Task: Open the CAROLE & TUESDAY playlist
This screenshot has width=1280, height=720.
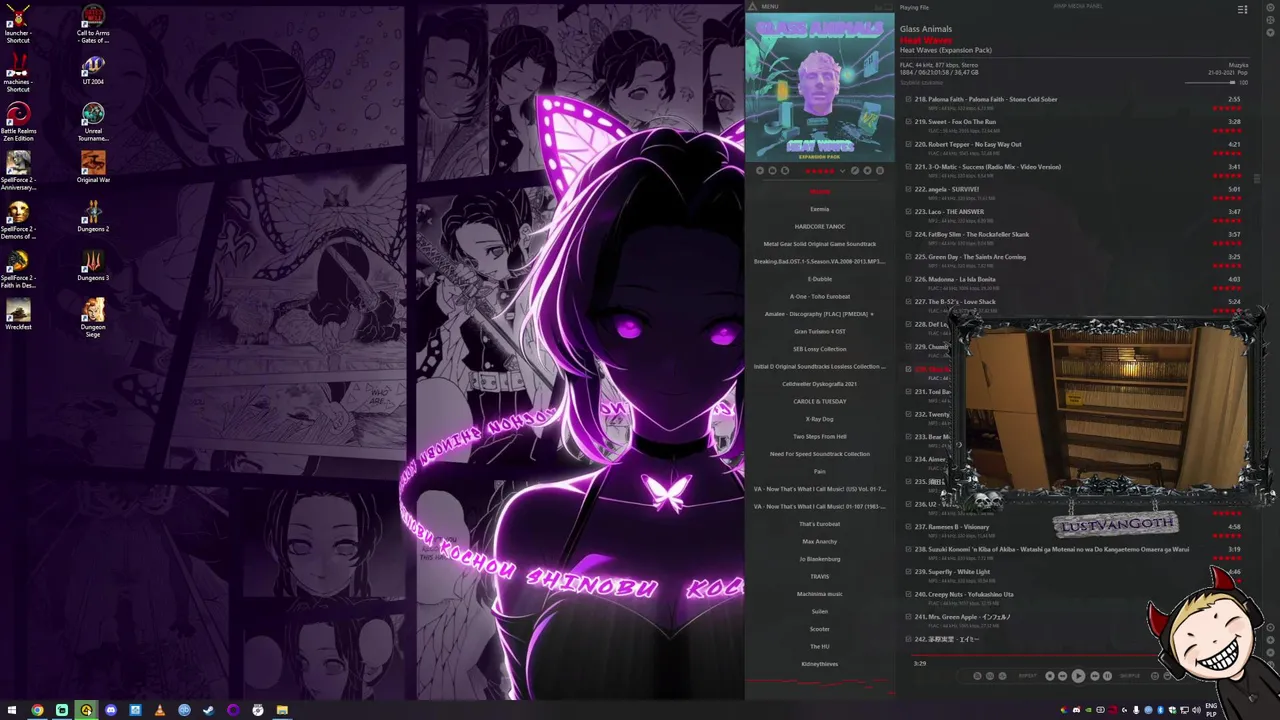Action: click(x=819, y=401)
